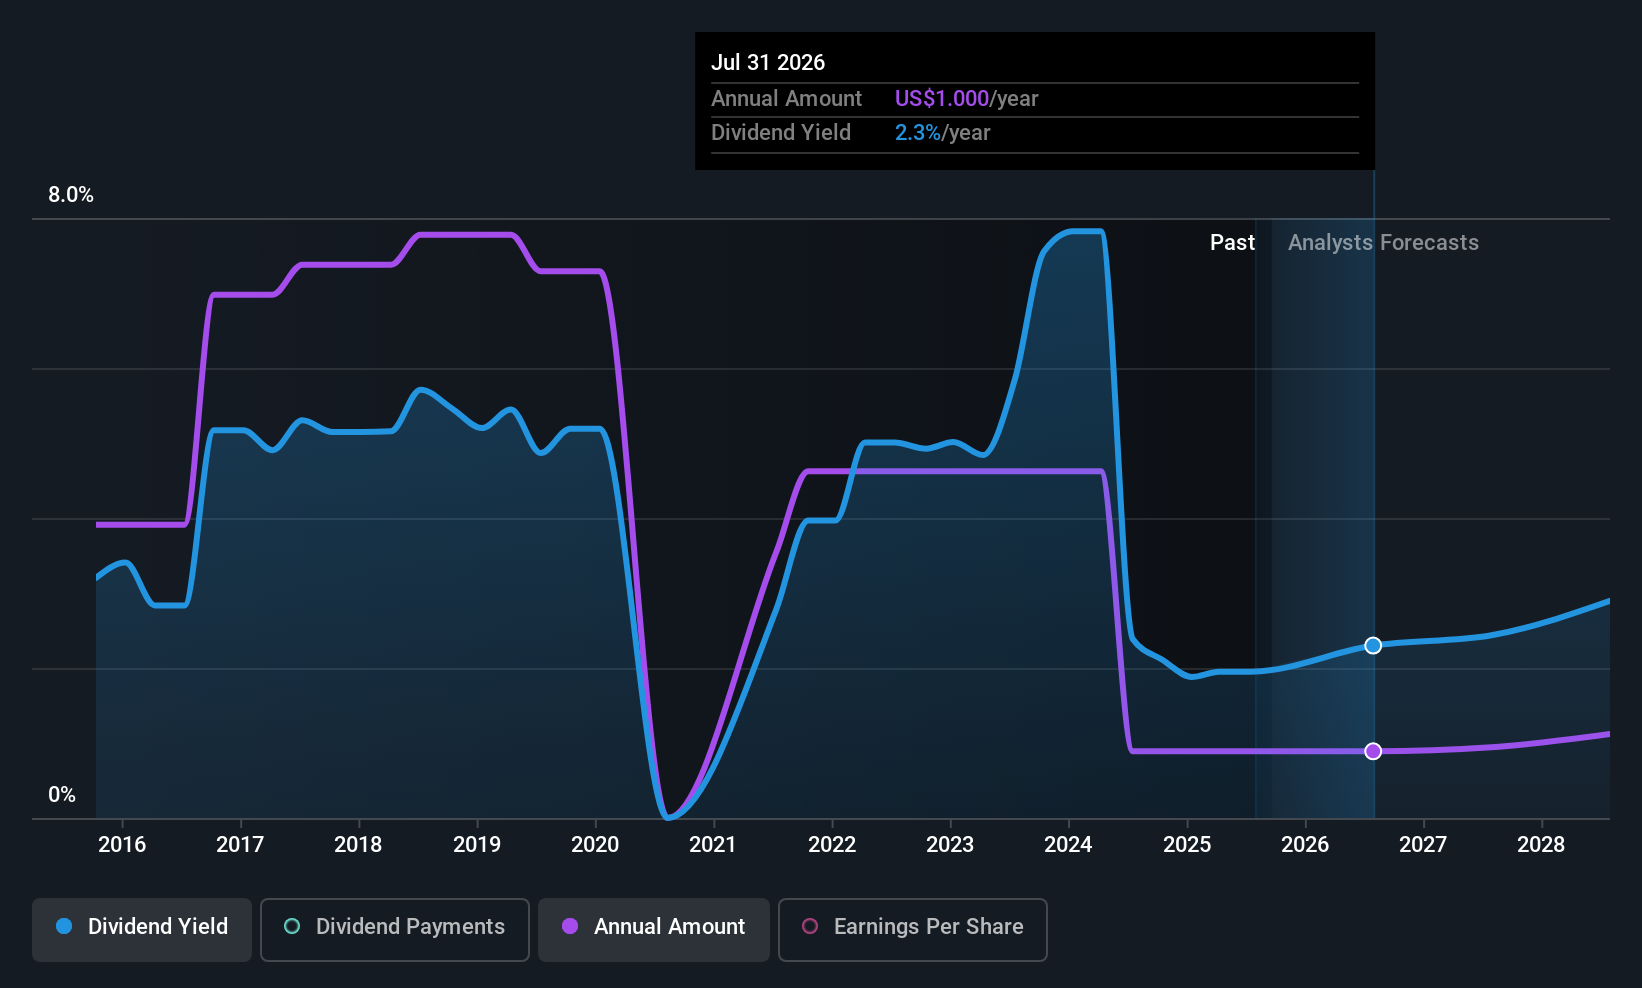The width and height of the screenshot is (1642, 988).
Task: Click the 2017 x-axis label
Action: [240, 845]
